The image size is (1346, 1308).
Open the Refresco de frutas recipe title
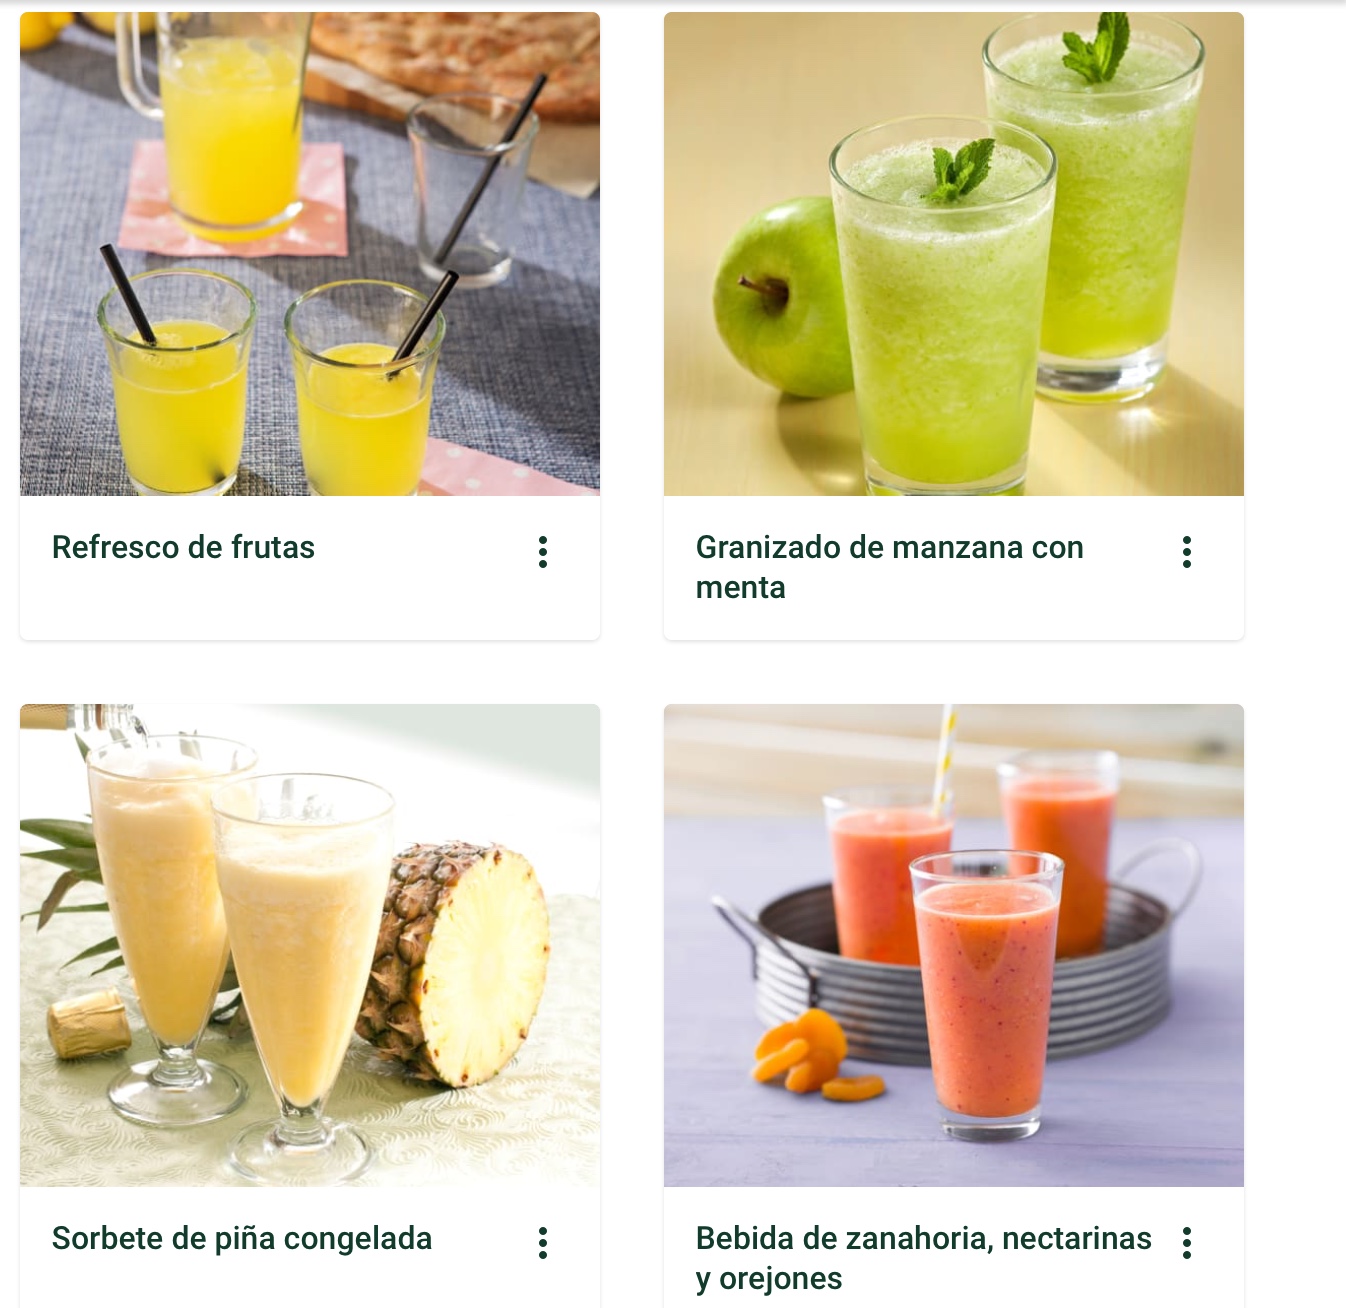tap(183, 547)
